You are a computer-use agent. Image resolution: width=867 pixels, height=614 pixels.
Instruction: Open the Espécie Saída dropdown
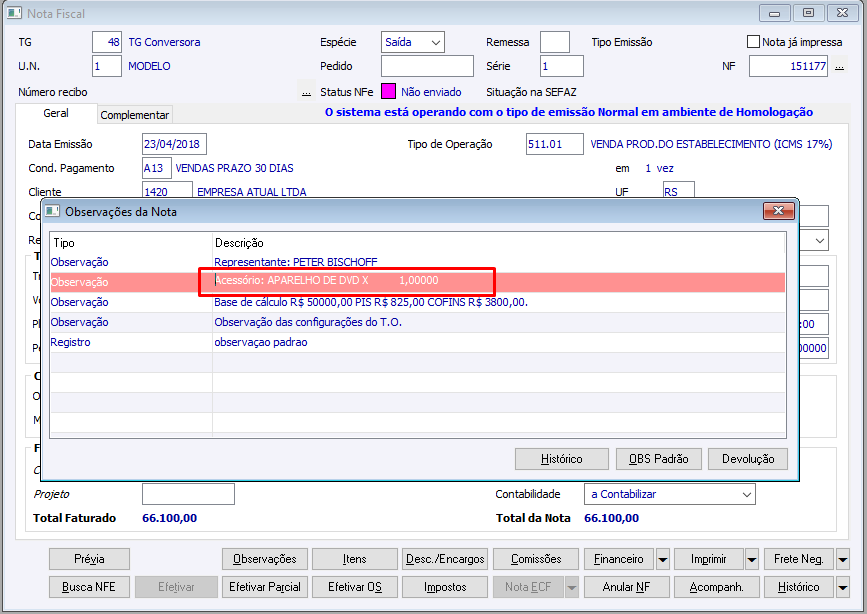click(436, 42)
